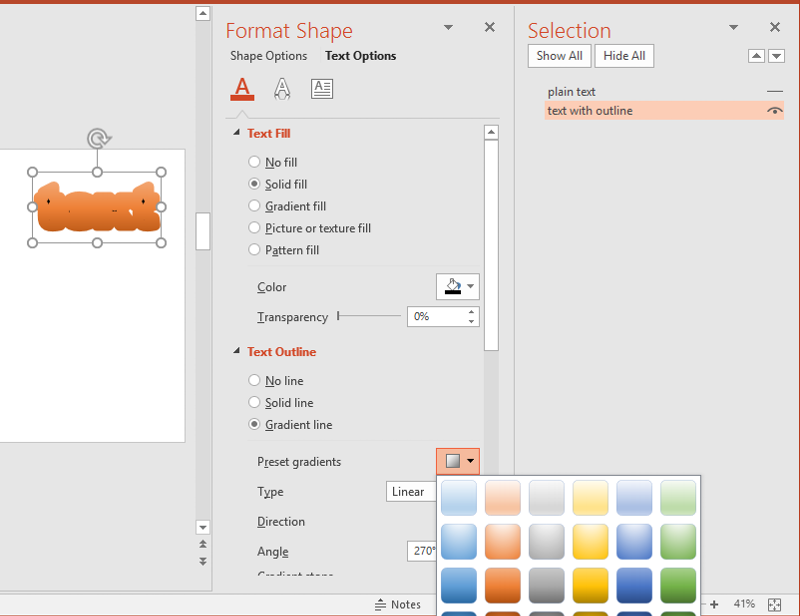Choose dark green gradient in third row
800x616 pixels.
678,585
